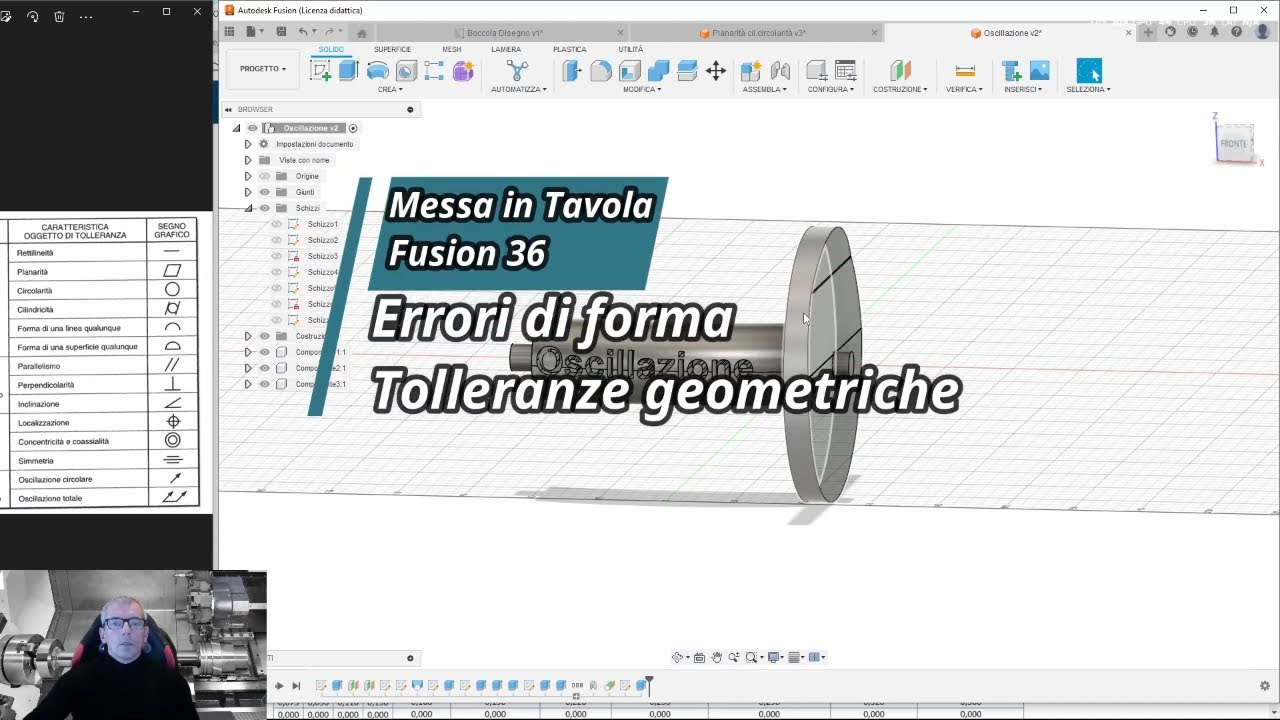Select the Insert Derive icon
1280x720 pixels.
click(x=1012, y=70)
